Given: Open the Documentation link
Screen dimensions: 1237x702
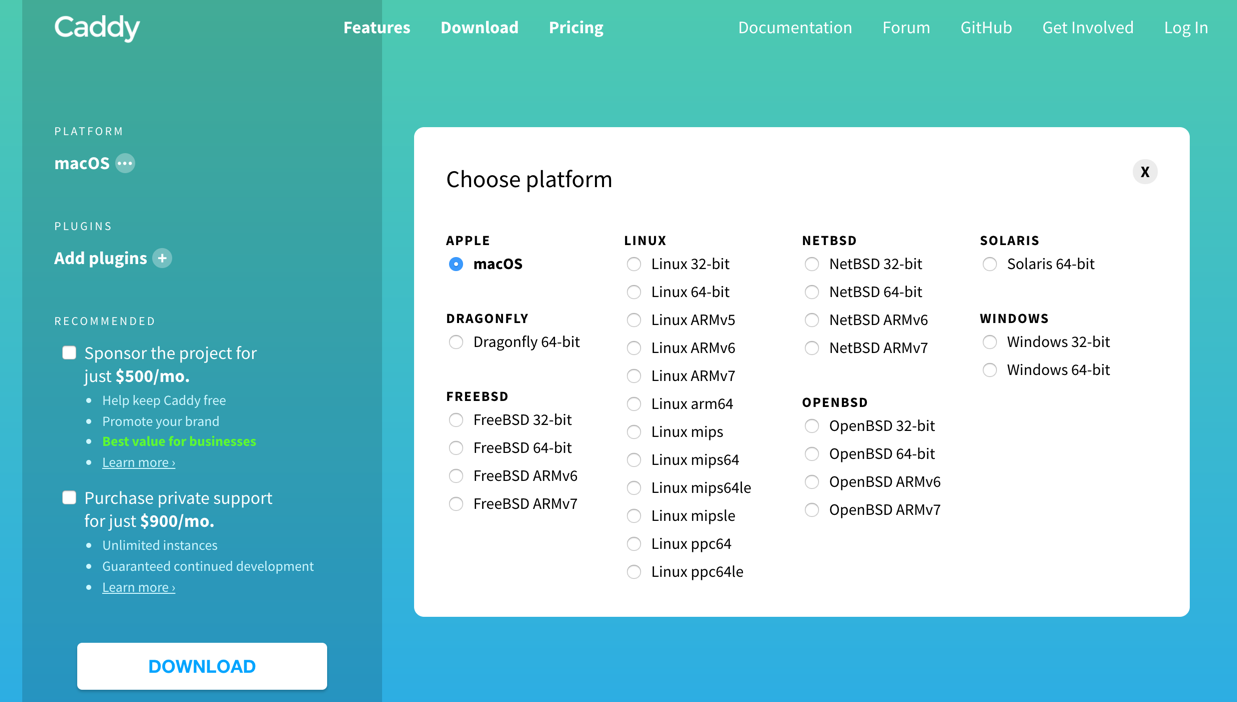Looking at the screenshot, I should coord(795,28).
